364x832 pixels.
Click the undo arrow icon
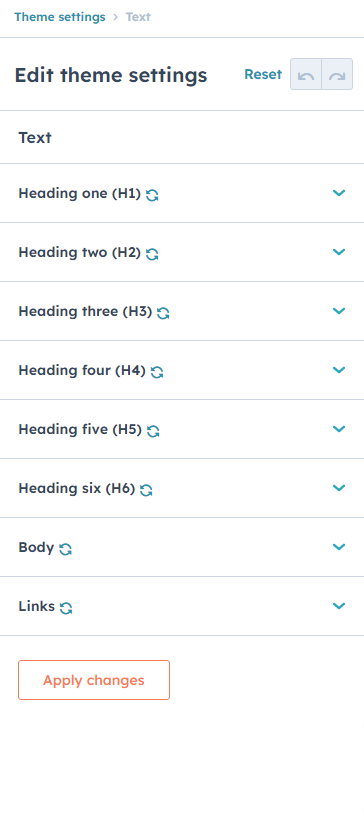tap(306, 74)
